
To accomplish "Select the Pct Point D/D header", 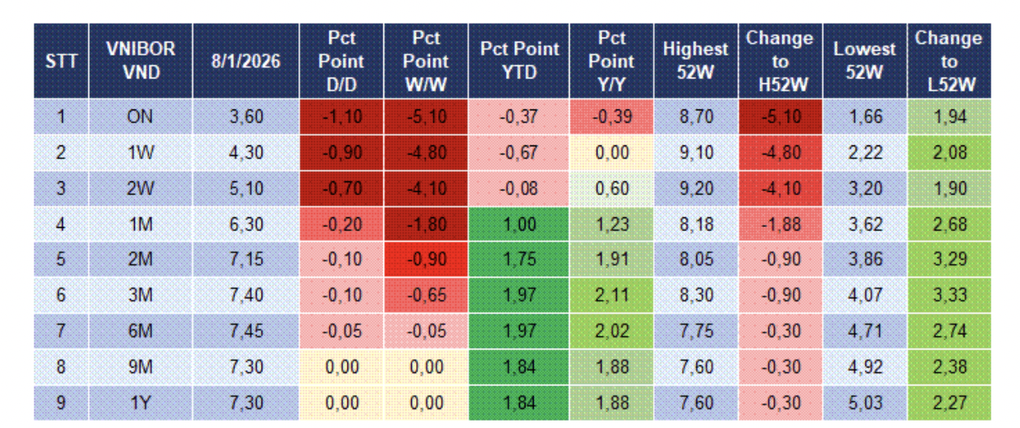I will point(342,60).
